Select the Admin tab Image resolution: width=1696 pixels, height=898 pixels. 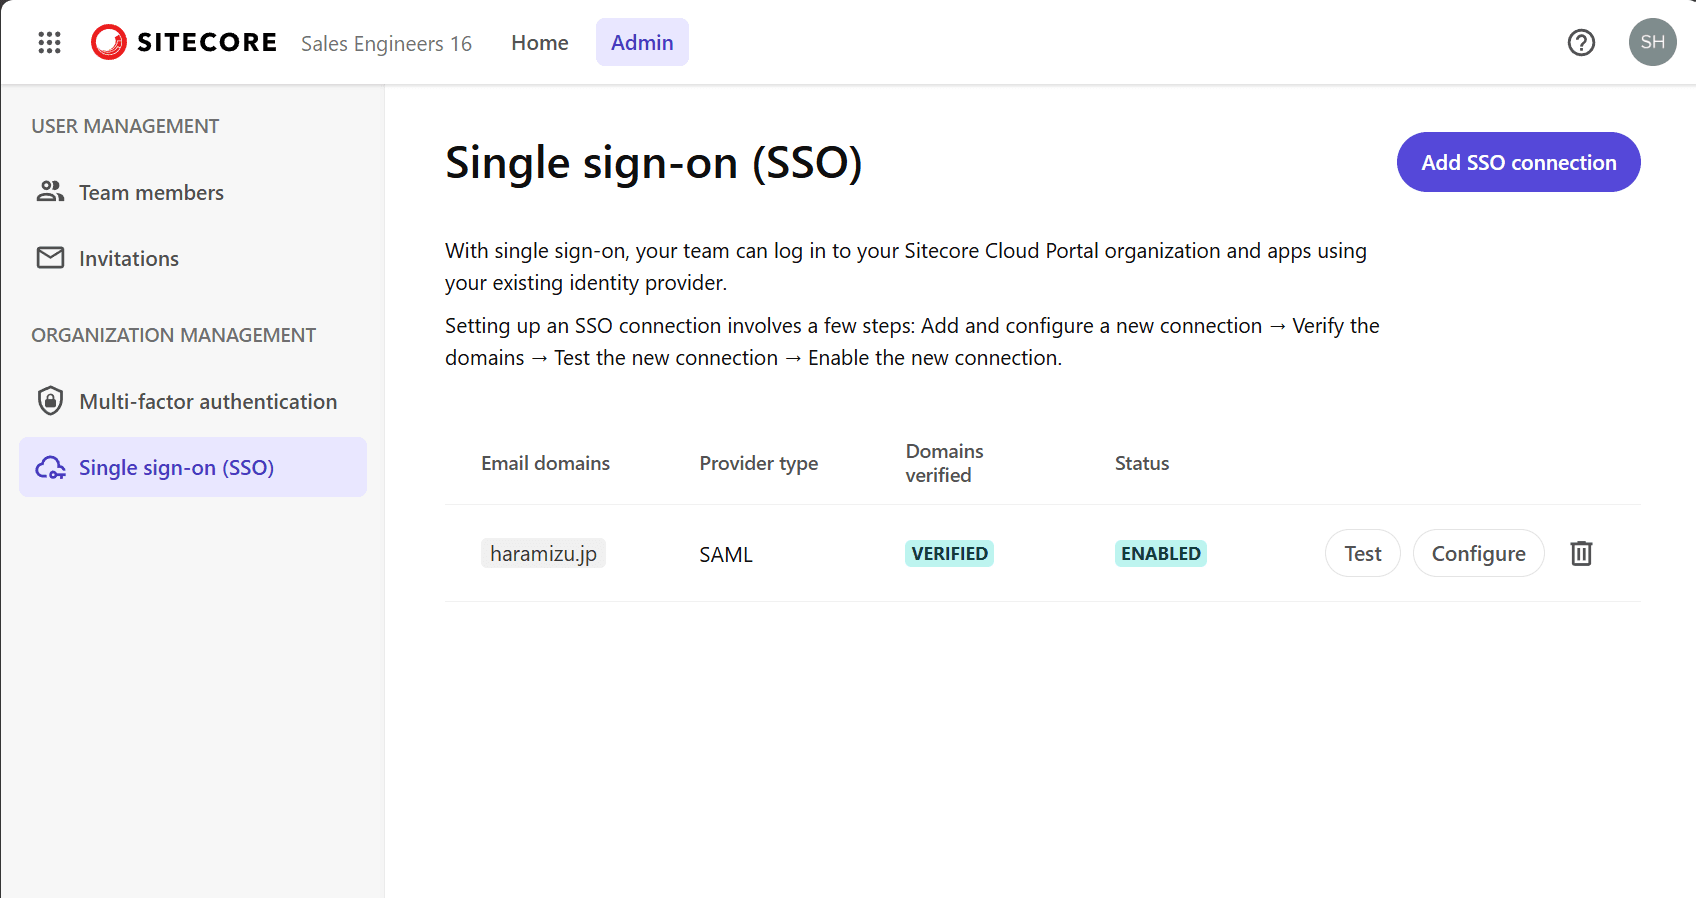[642, 42]
